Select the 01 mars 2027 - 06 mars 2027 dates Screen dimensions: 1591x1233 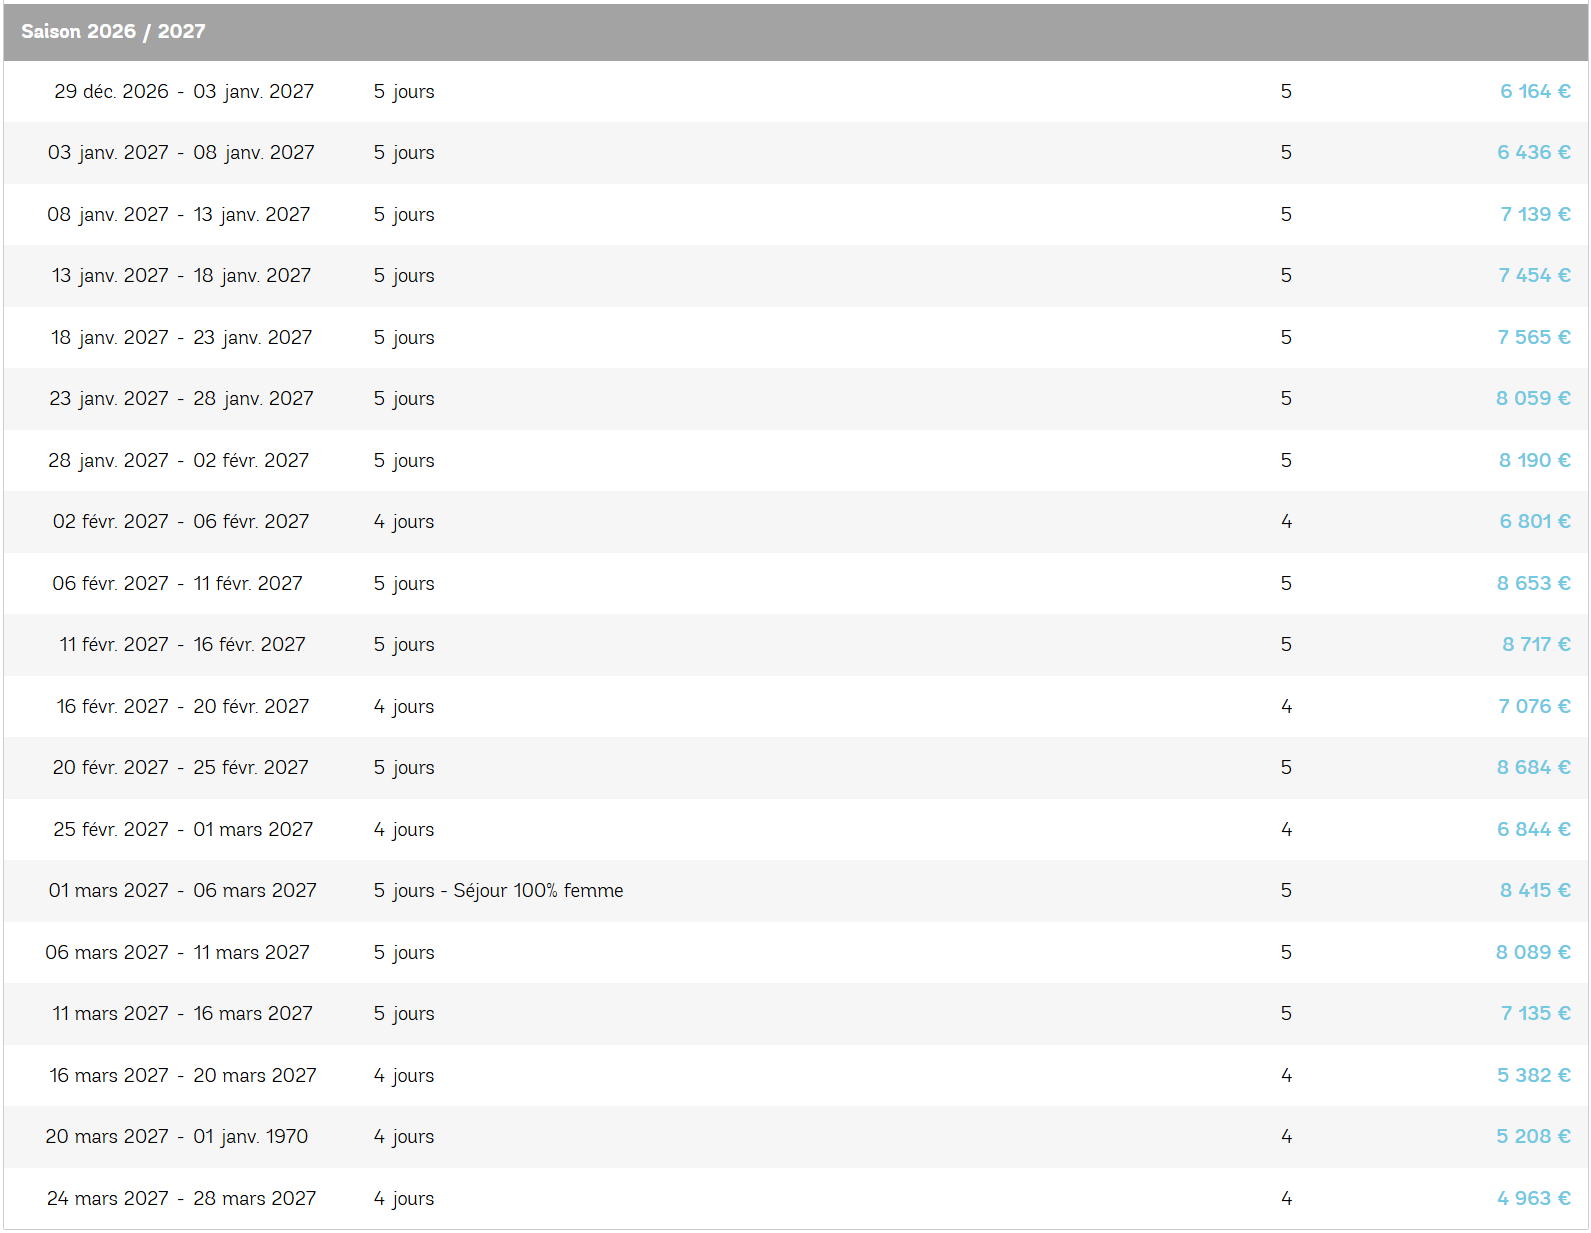(183, 891)
